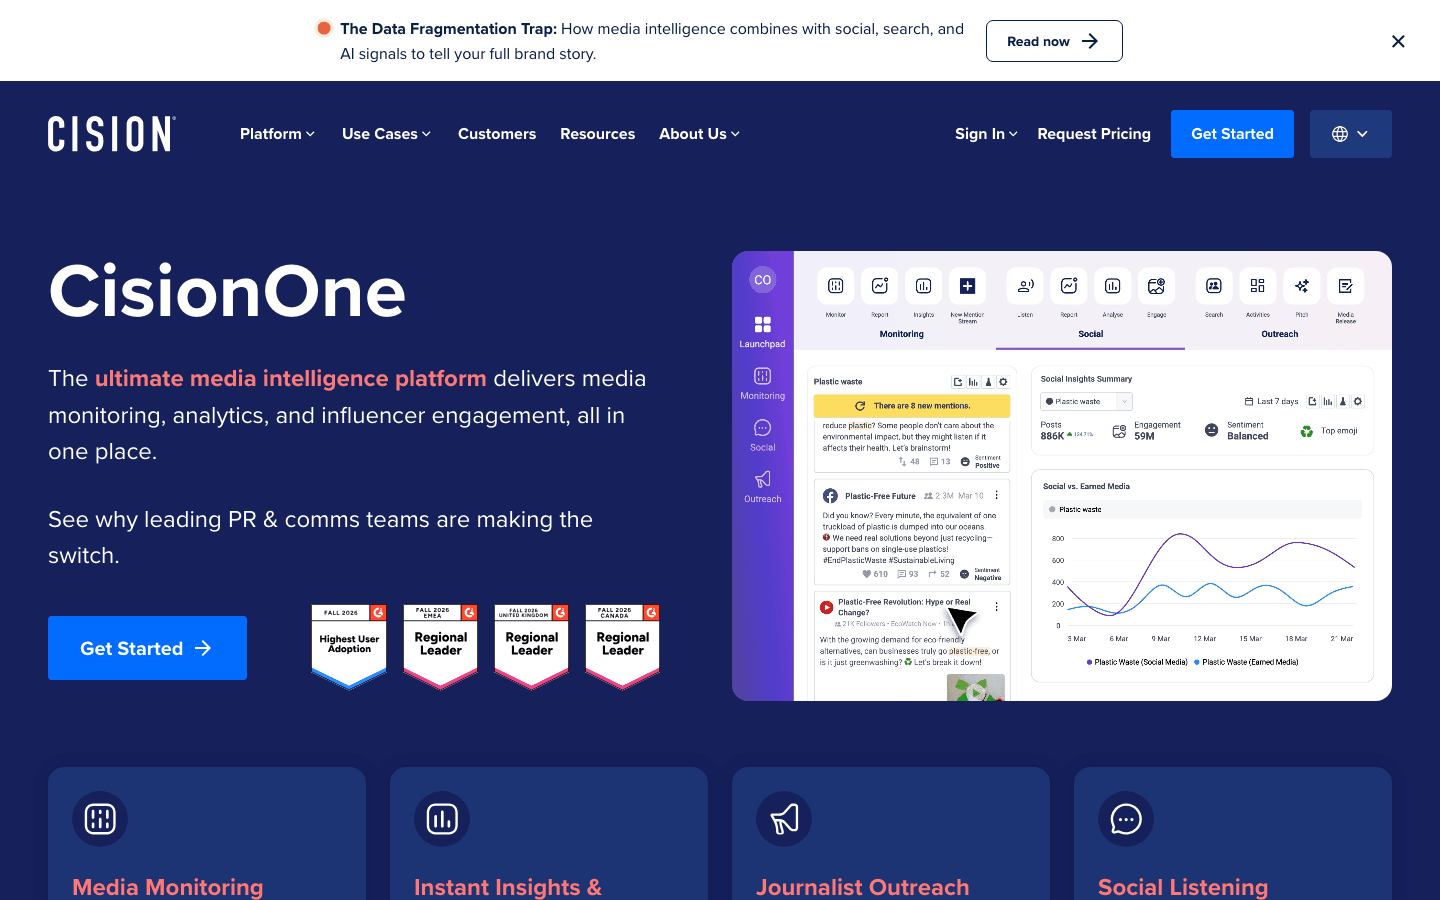The height and width of the screenshot is (900, 1440).
Task: Click the Request Pricing link
Action: (1094, 134)
